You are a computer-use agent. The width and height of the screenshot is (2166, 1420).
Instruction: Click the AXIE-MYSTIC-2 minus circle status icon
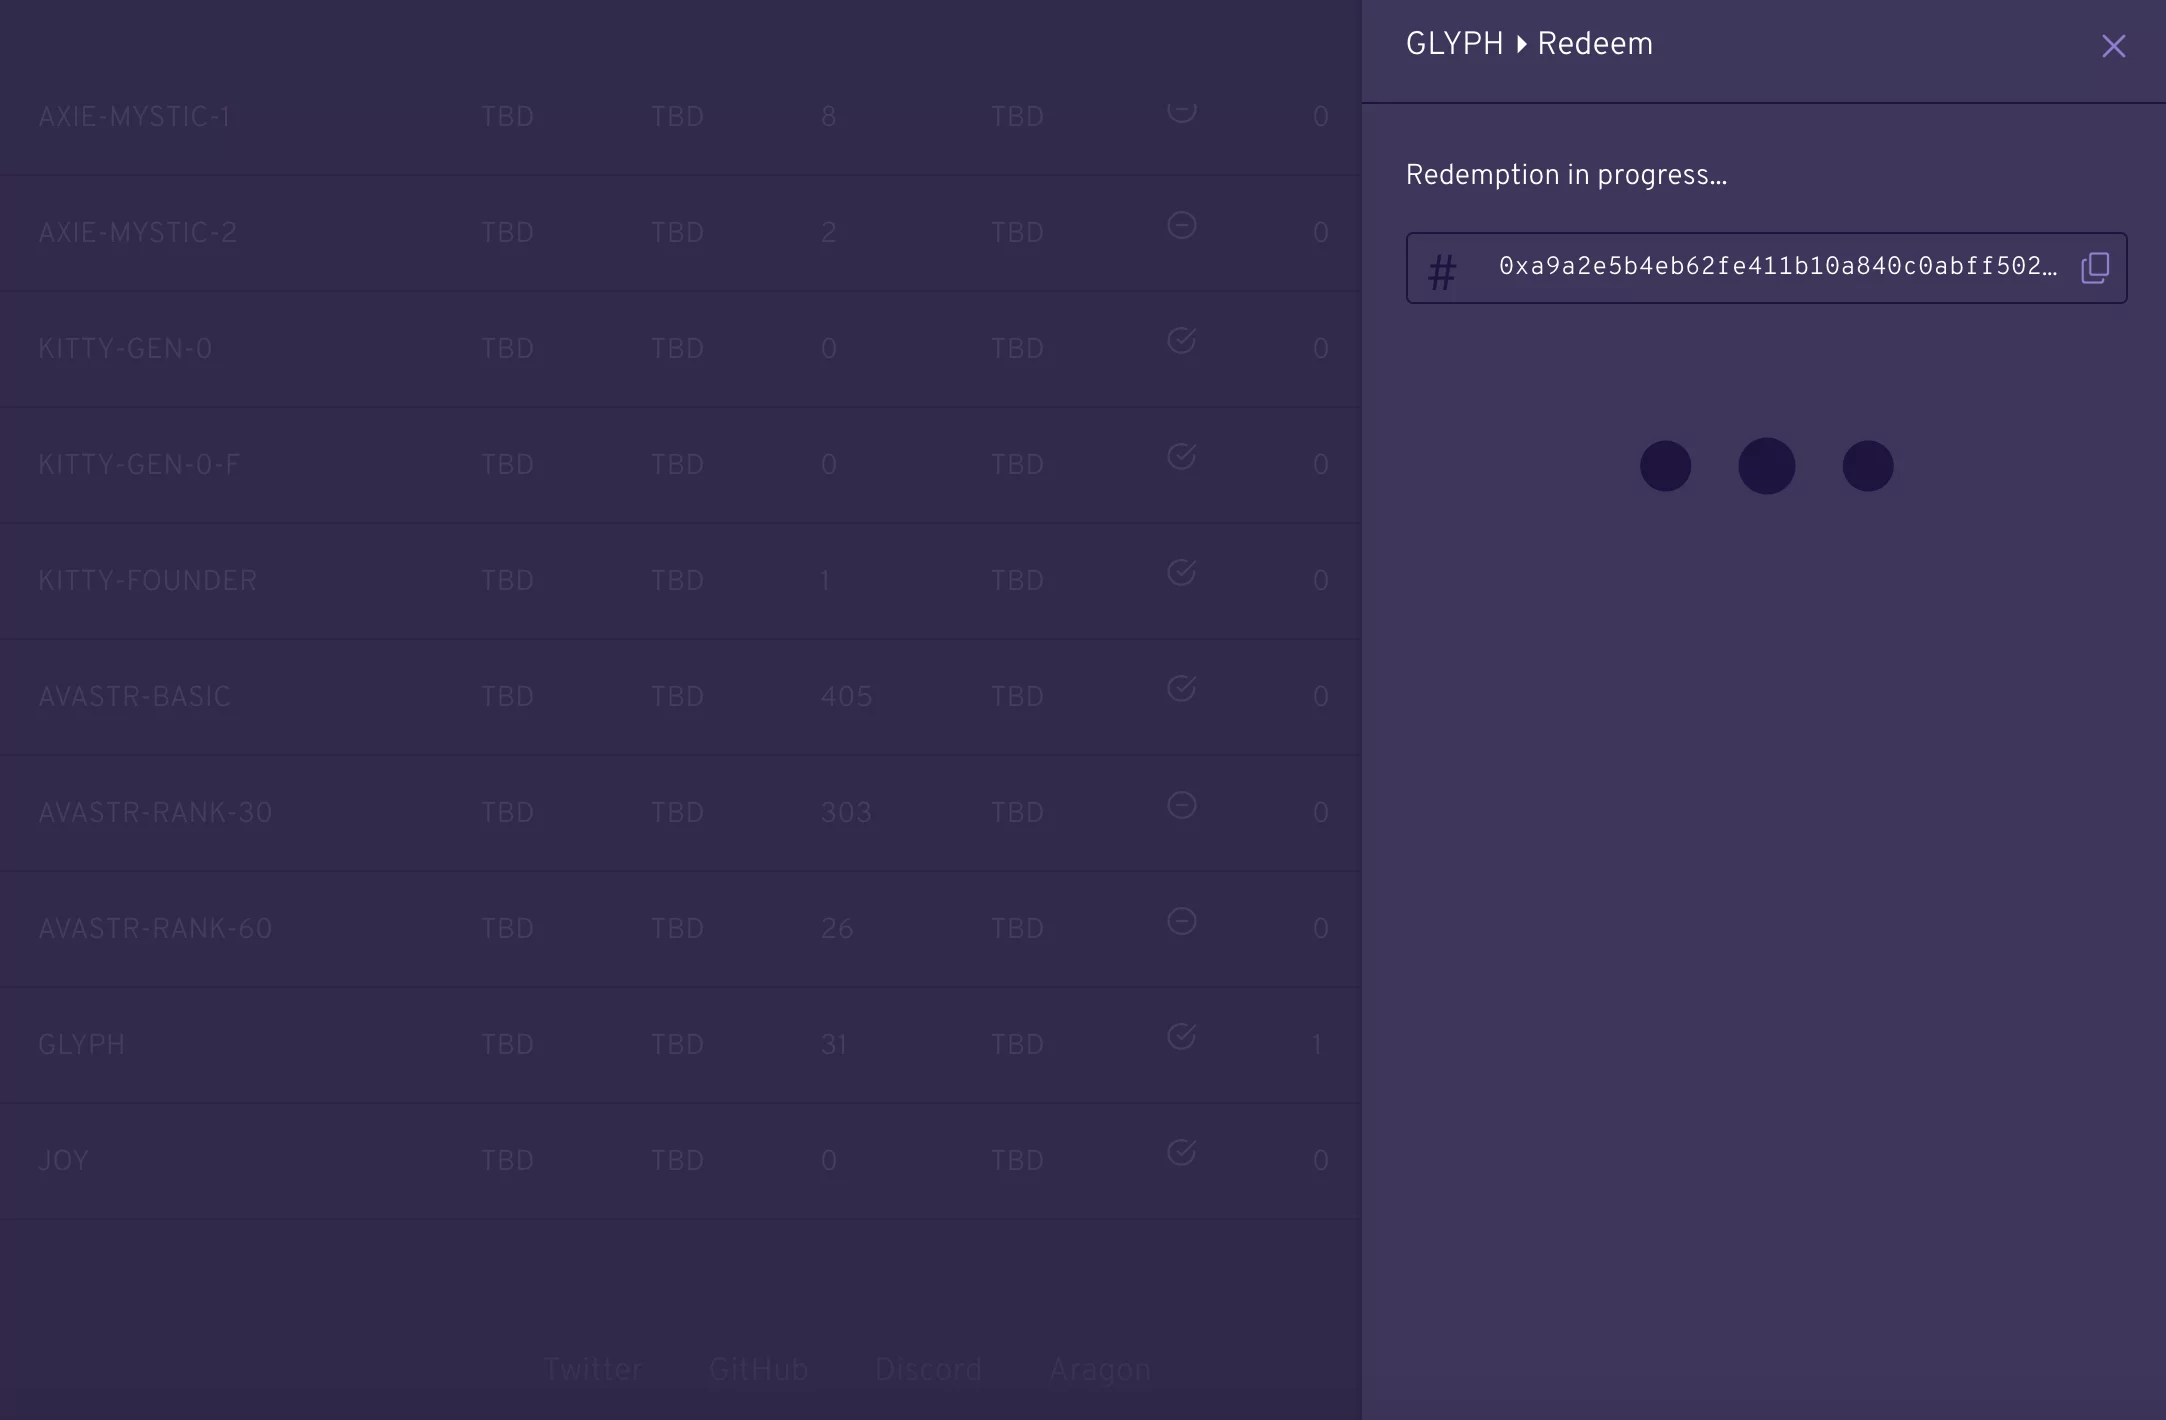1181,226
